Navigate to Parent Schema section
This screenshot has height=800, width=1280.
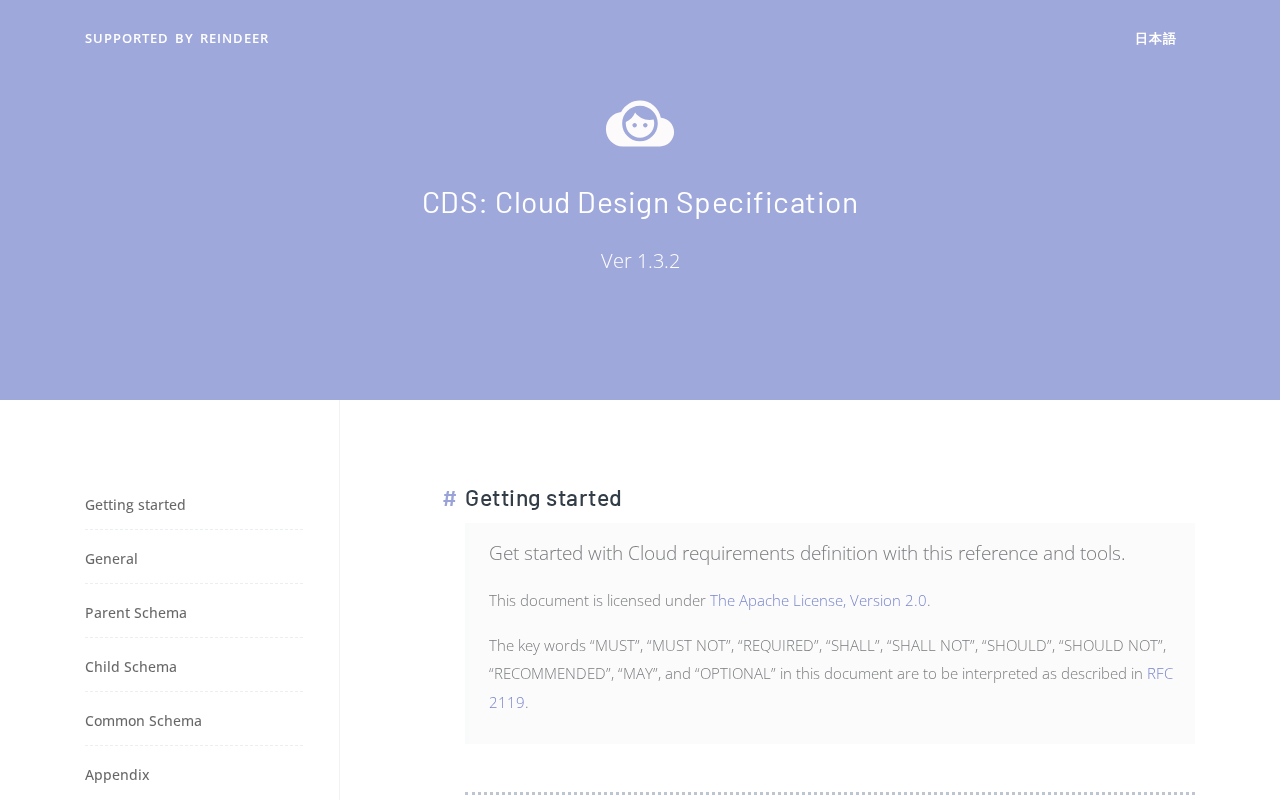(136, 613)
